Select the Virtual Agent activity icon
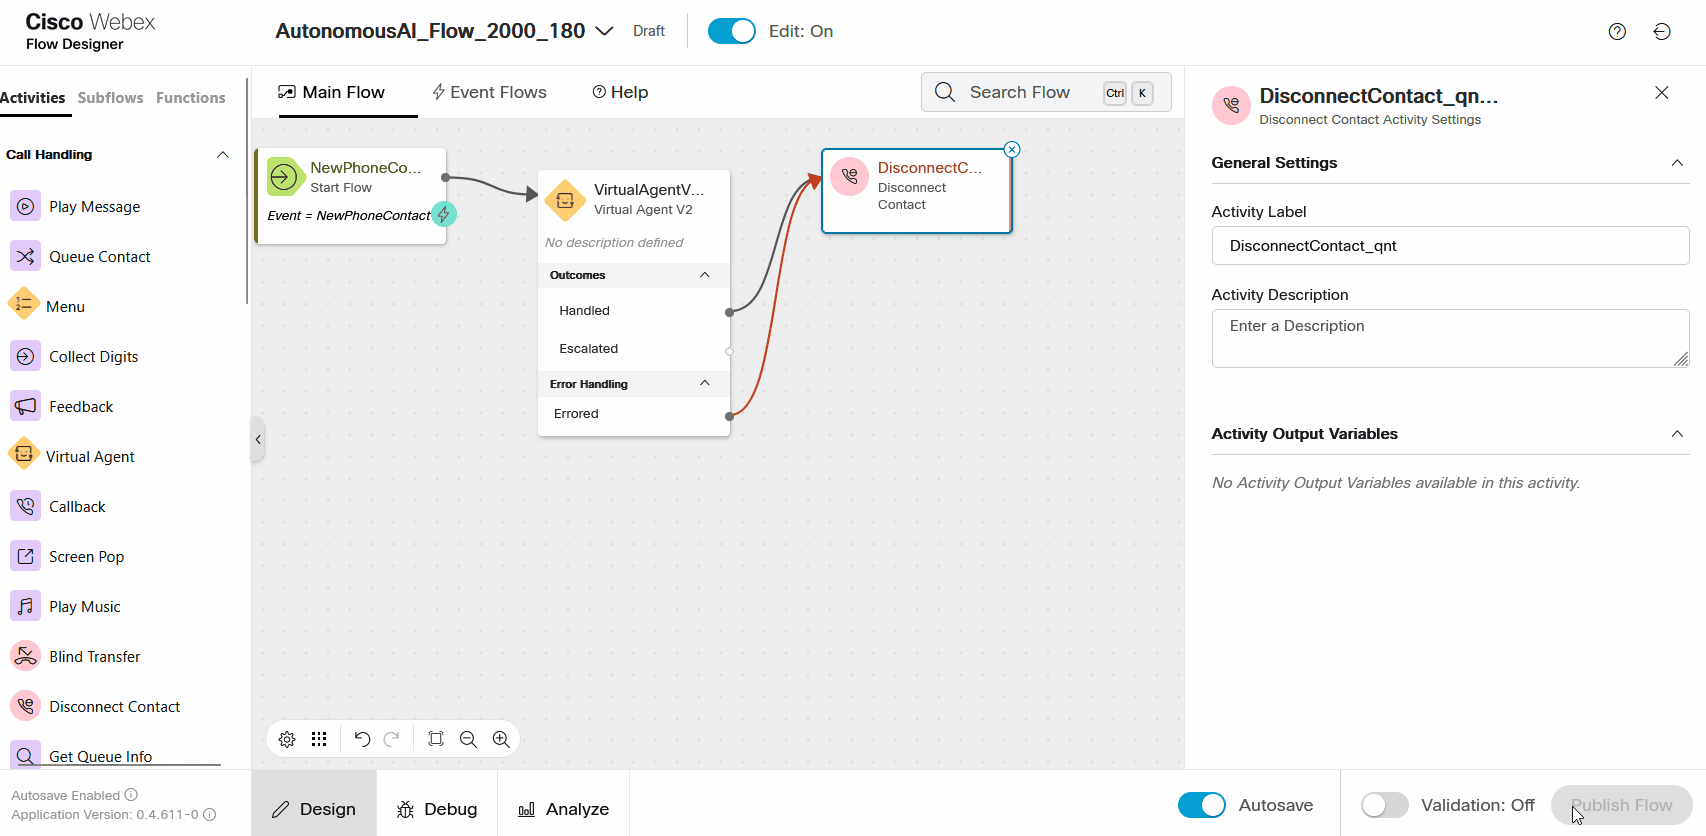Image resolution: width=1706 pixels, height=836 pixels. pos(24,455)
